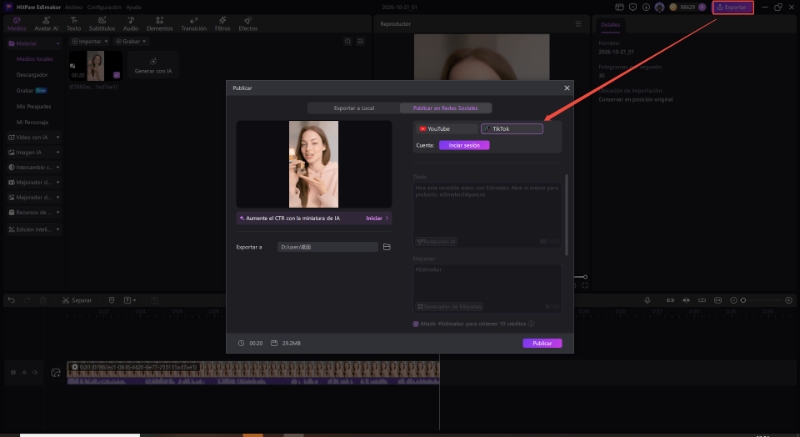Select the Texto tool

(73, 24)
